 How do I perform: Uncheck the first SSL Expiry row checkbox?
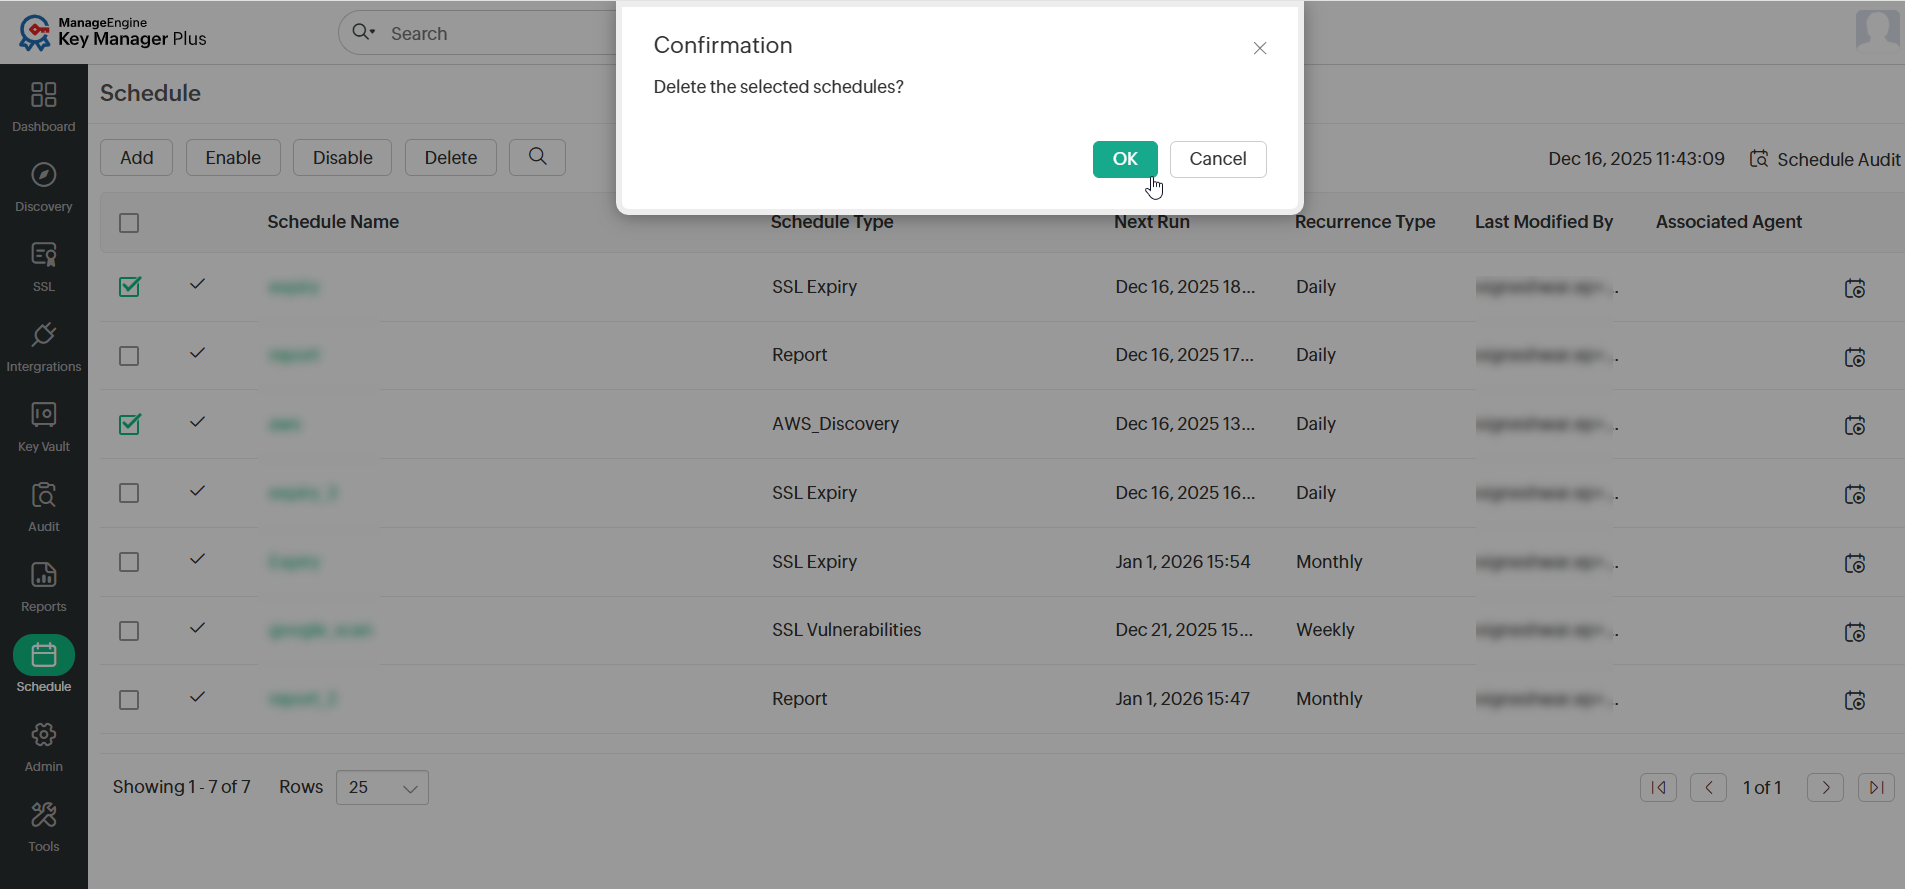coord(129,287)
